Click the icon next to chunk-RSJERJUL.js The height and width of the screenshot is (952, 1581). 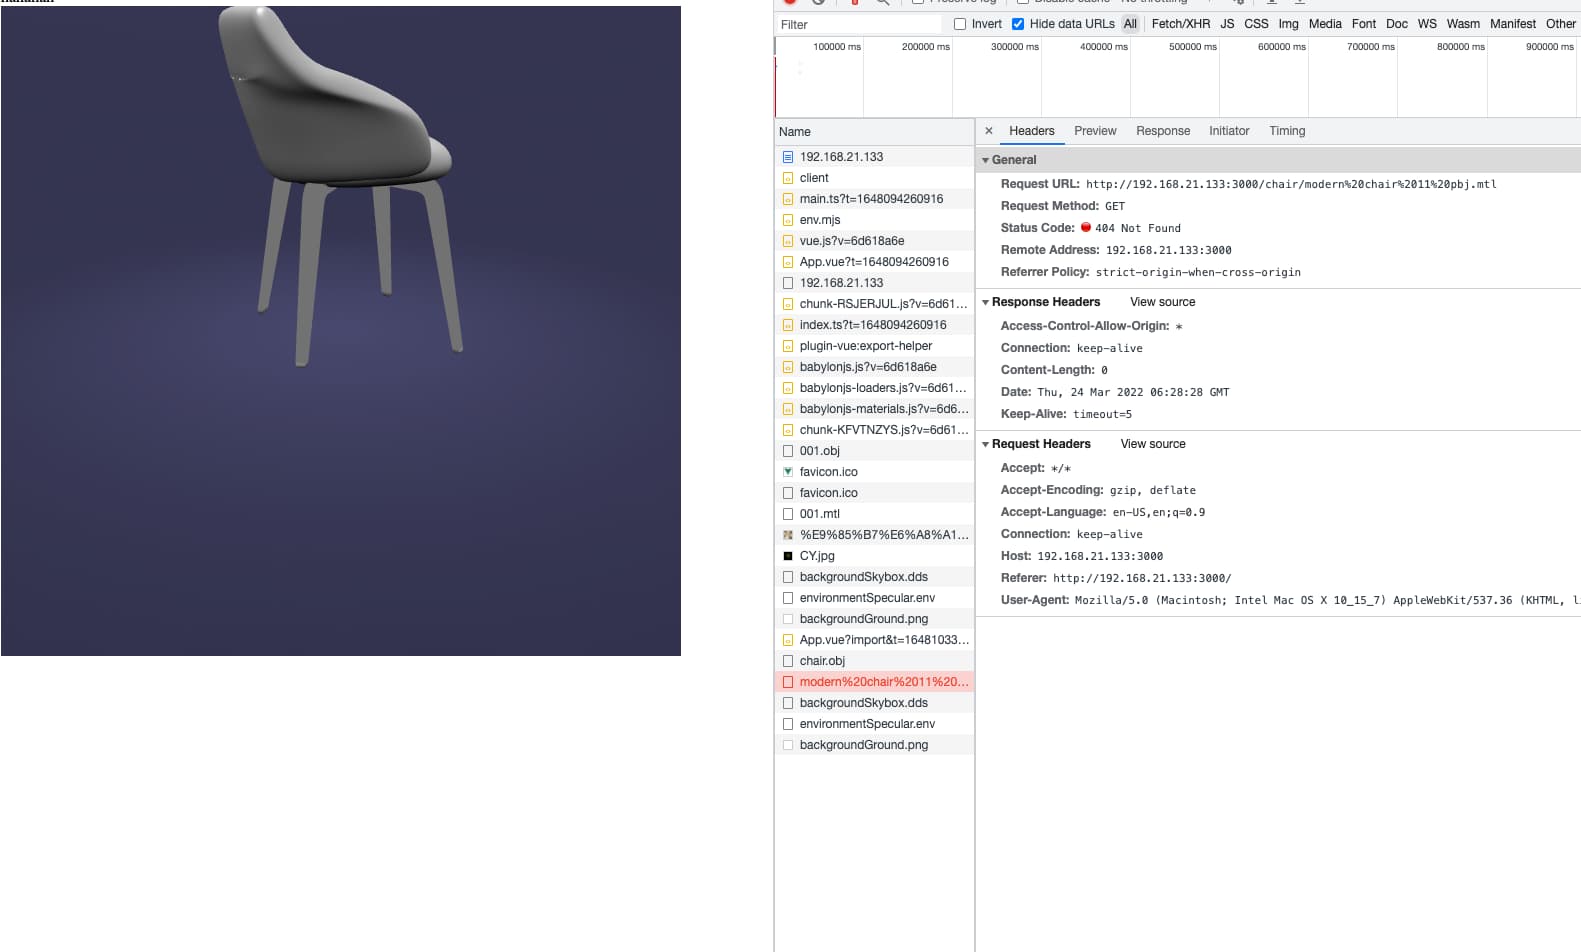[788, 304]
